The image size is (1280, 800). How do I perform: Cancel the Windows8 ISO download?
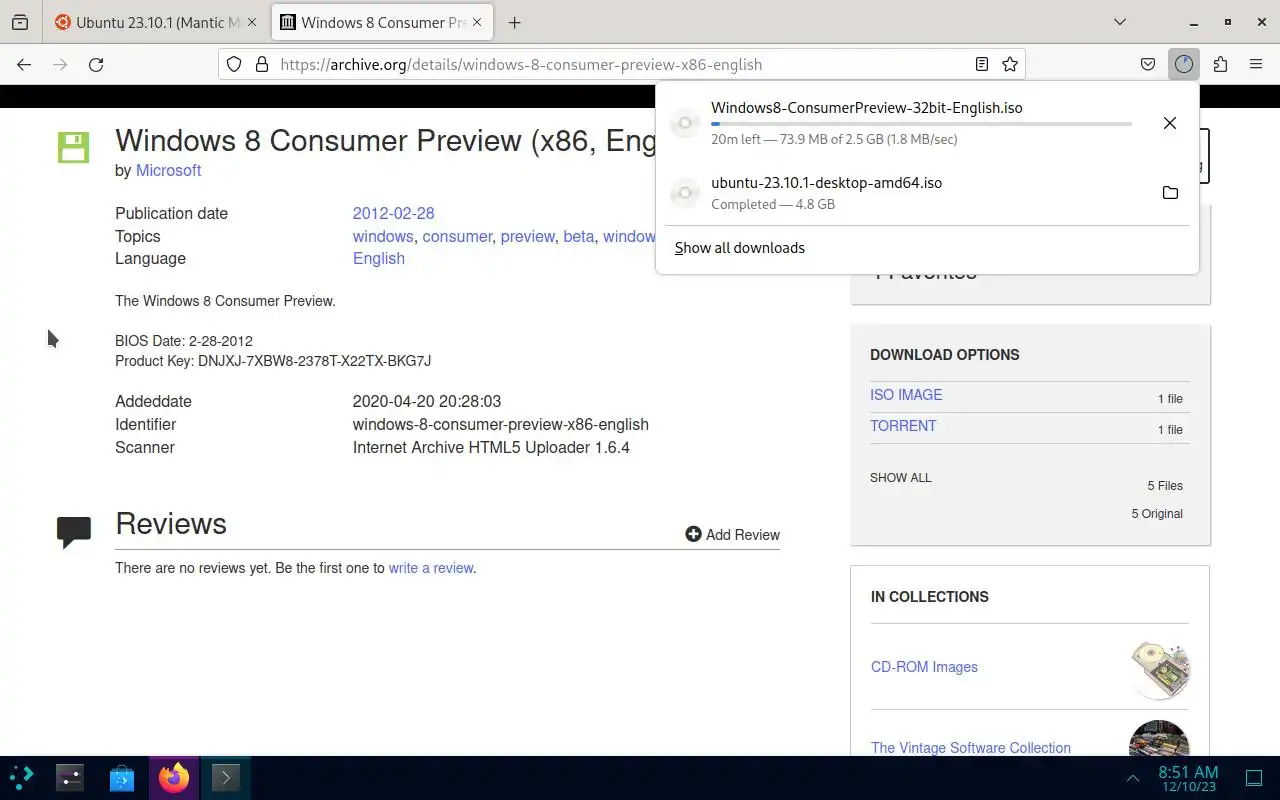[x=1170, y=123]
